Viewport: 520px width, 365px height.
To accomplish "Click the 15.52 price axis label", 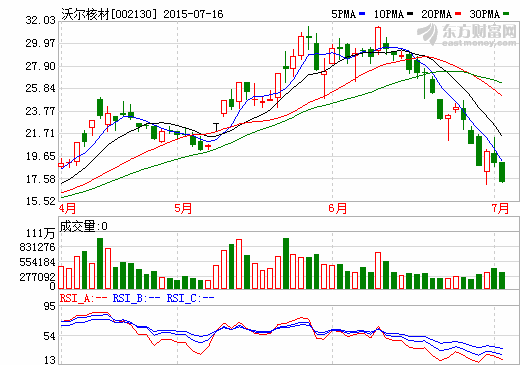I will click(40, 201).
